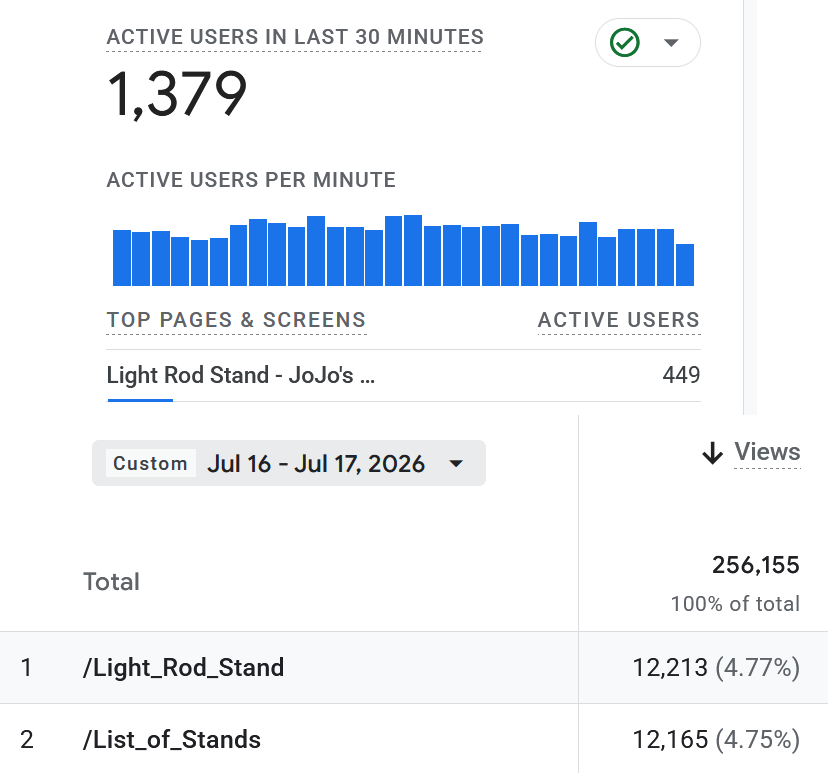Click the 12,213 (4.77%) views cell
This screenshot has width=828, height=773.
click(x=716, y=667)
